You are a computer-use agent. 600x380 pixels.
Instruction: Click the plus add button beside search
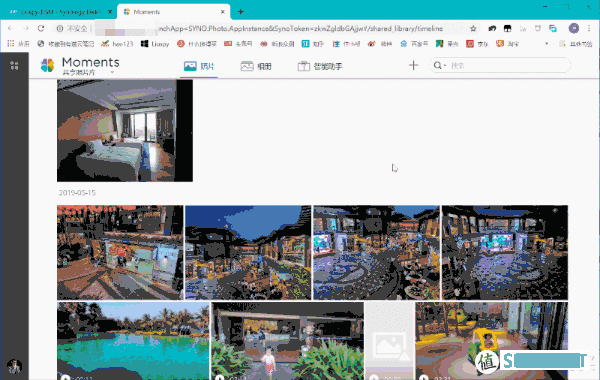(413, 65)
